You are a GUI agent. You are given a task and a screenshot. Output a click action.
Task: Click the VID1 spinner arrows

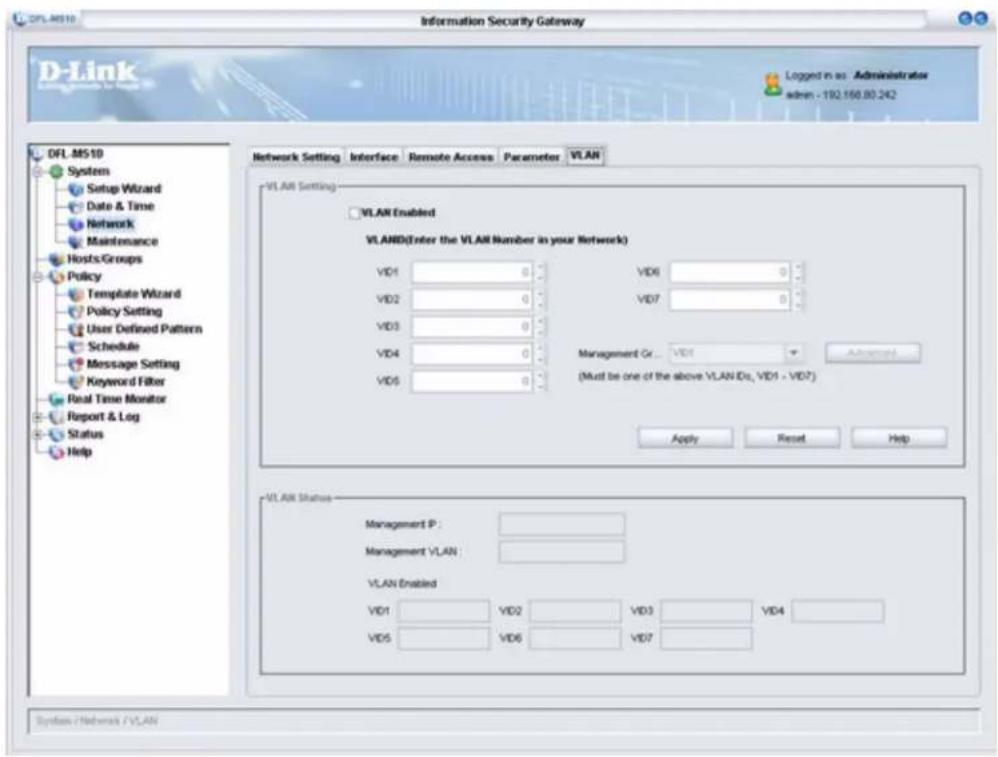point(540,272)
